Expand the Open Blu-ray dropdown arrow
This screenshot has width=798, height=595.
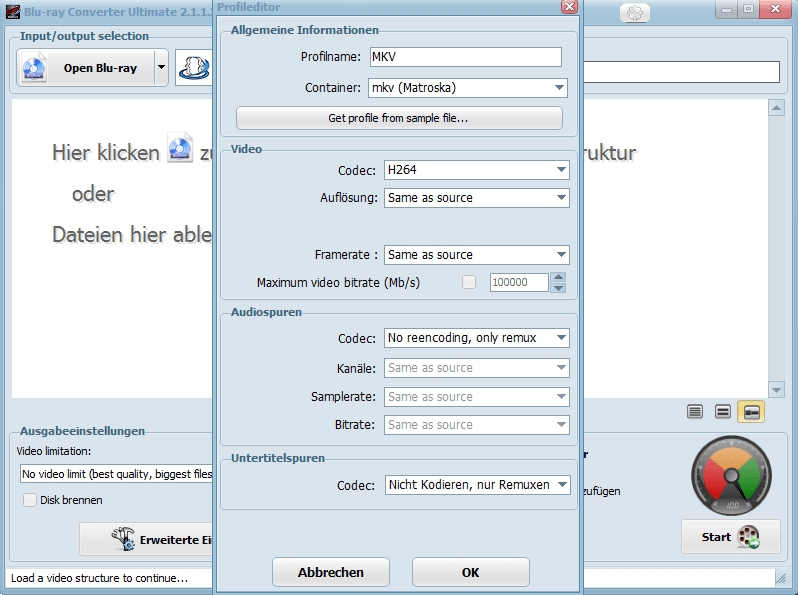[x=161, y=67]
